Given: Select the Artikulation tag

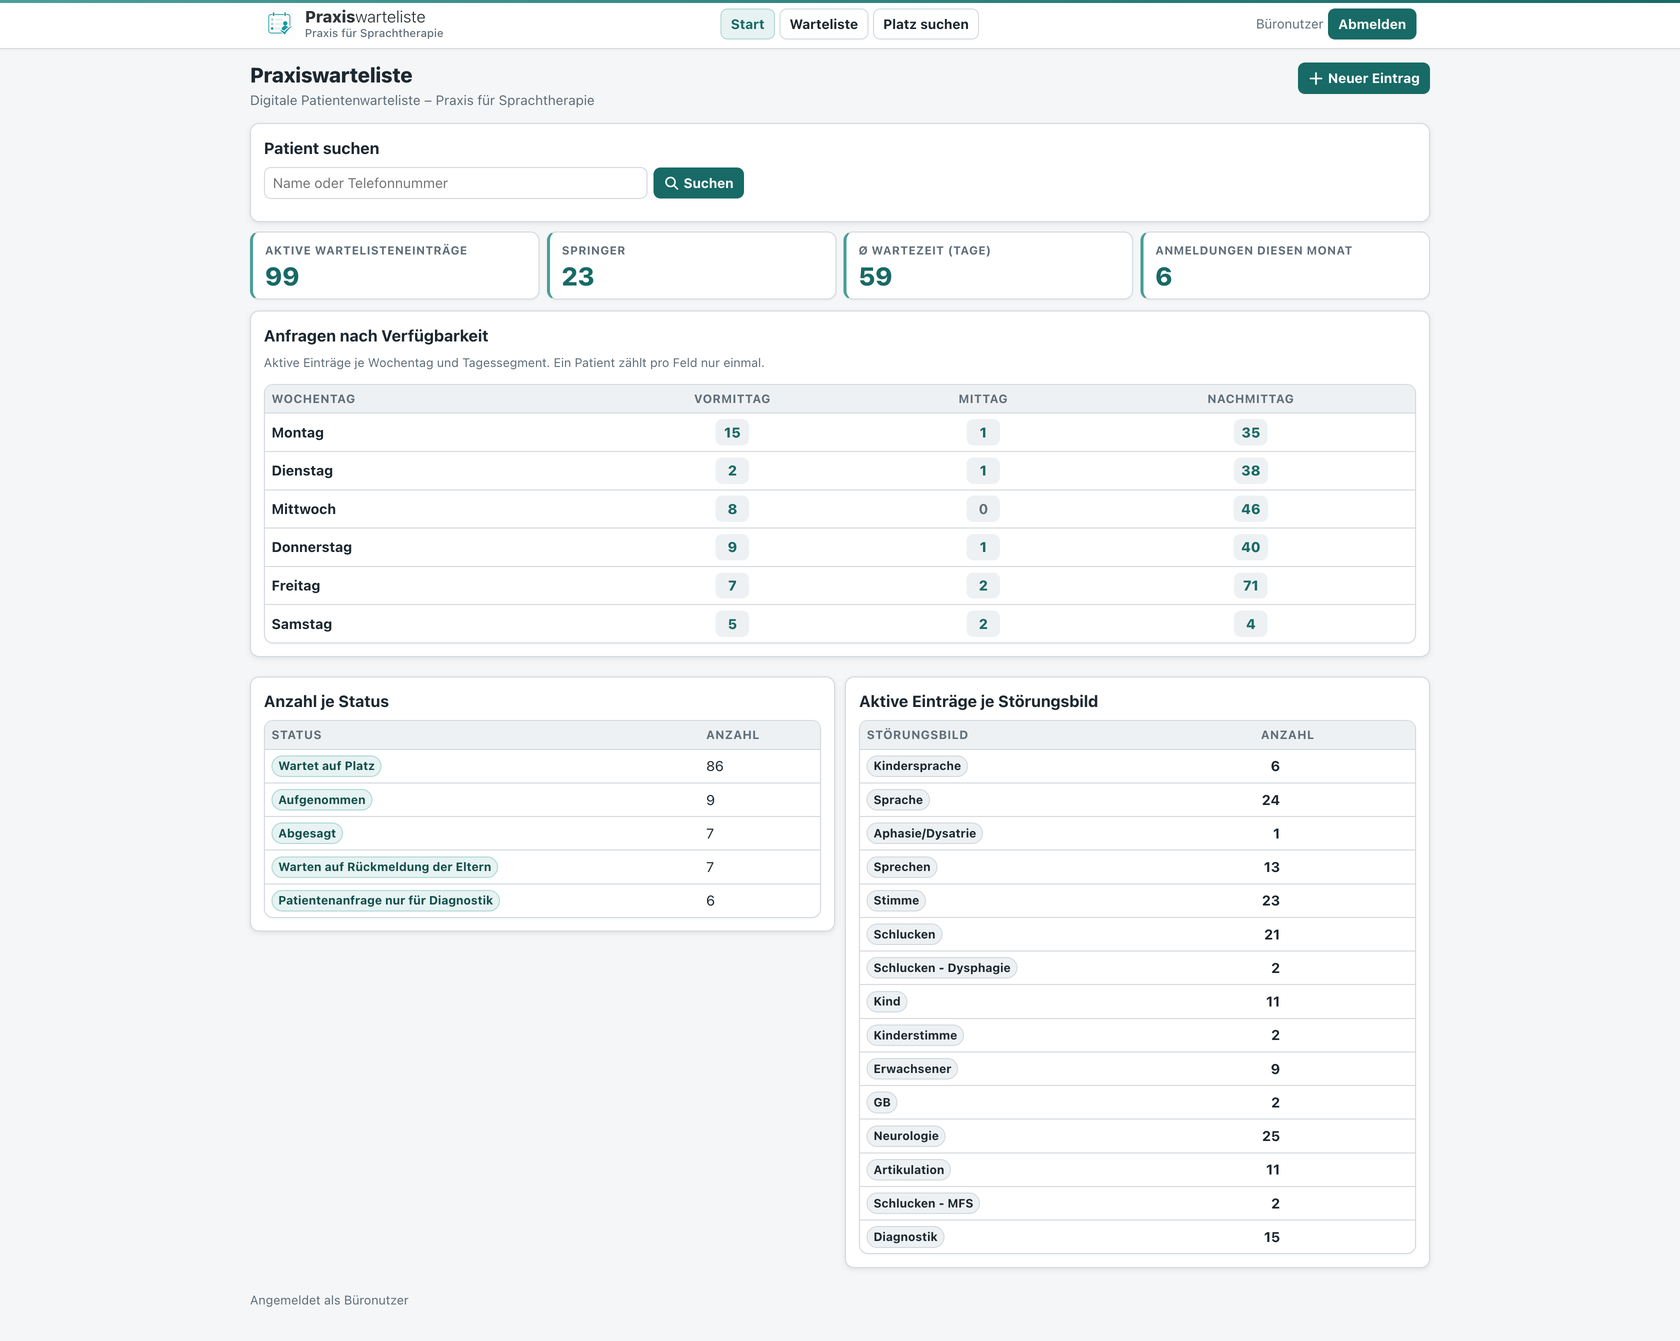Looking at the screenshot, I should point(909,1170).
